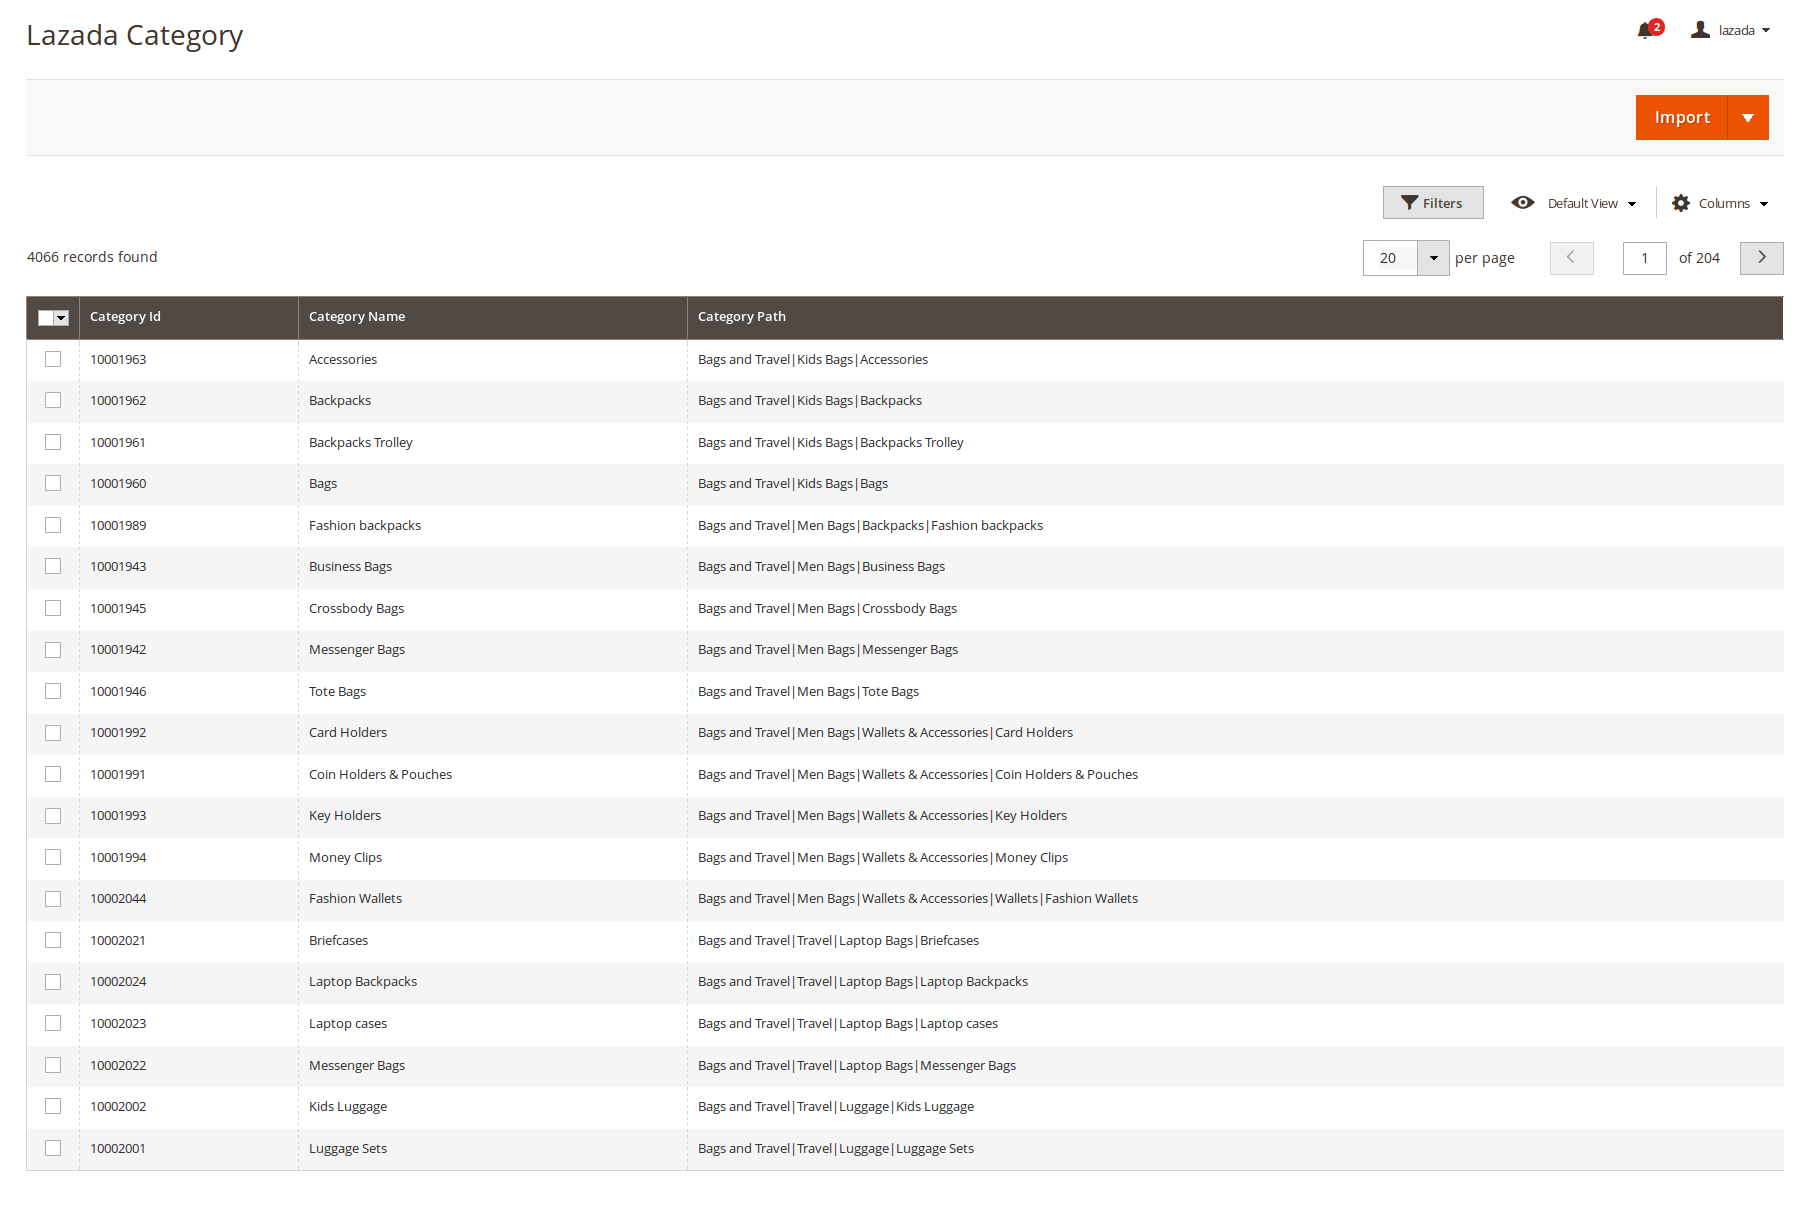Open the notifications bell
The height and width of the screenshot is (1211, 1811).
pyautogui.click(x=1645, y=31)
